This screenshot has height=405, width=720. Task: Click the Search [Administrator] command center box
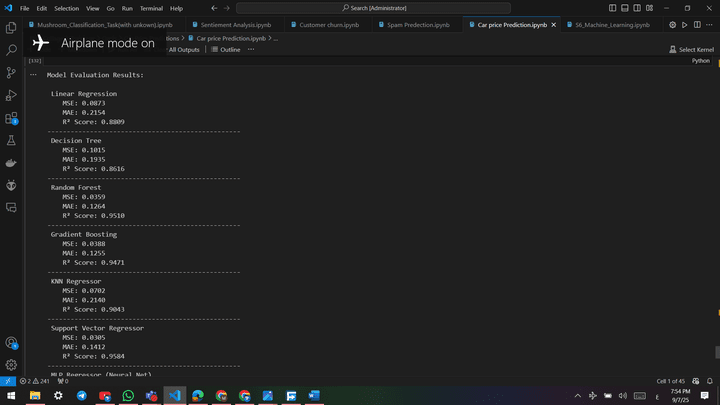[x=373, y=8]
